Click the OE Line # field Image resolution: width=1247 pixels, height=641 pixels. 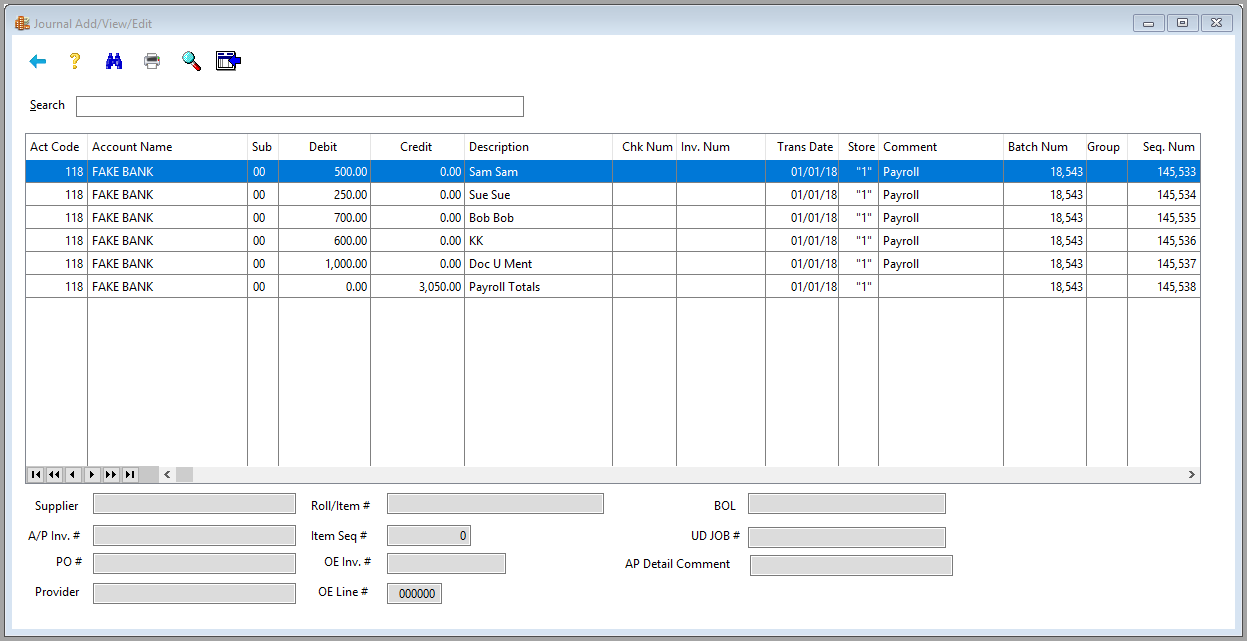[x=415, y=593]
